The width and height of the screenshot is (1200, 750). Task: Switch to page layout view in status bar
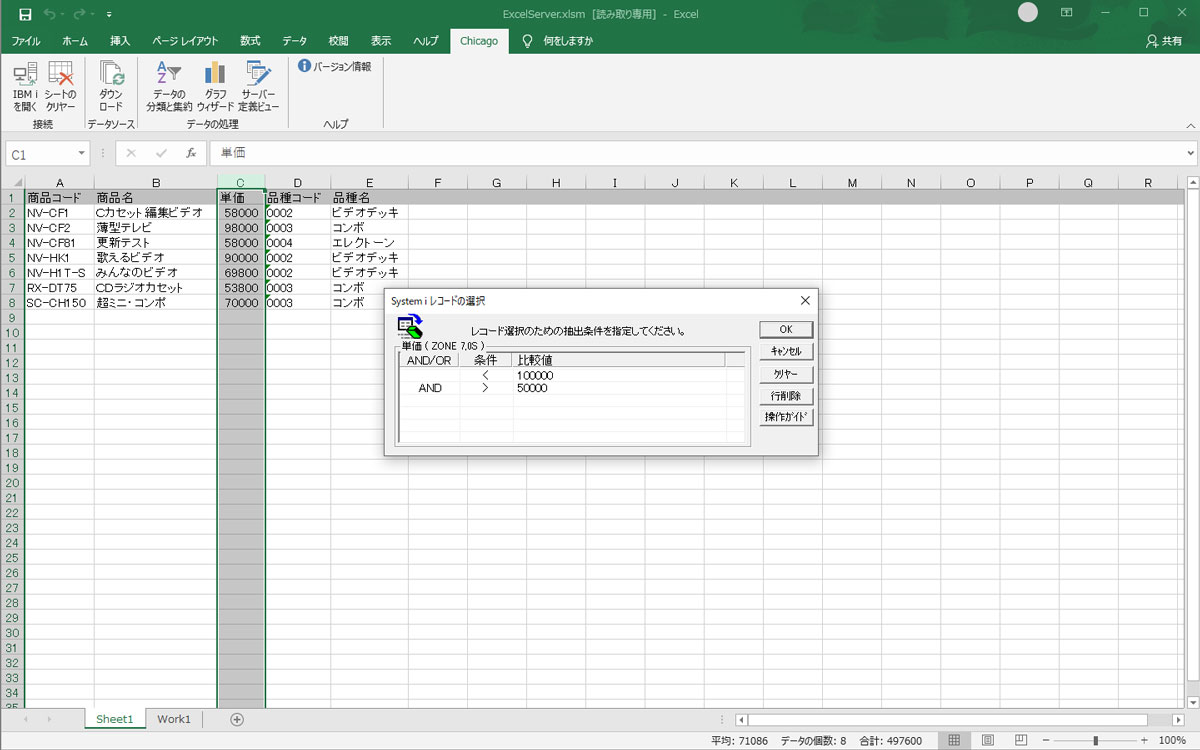click(x=987, y=740)
